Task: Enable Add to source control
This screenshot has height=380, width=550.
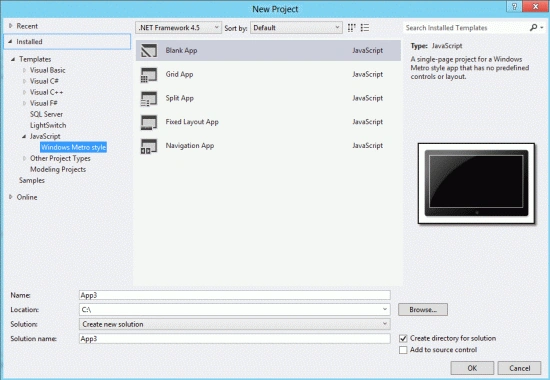Action: coord(403,350)
